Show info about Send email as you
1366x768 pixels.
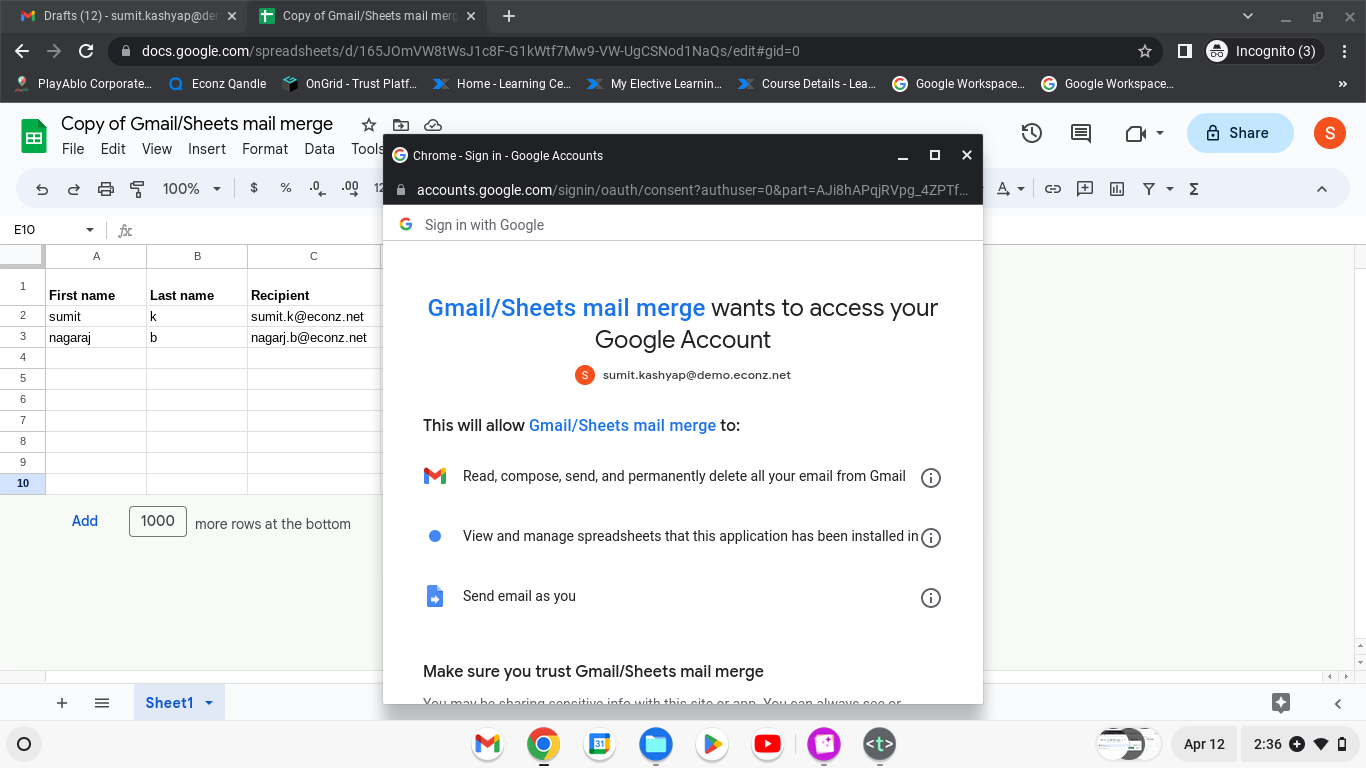pos(930,598)
